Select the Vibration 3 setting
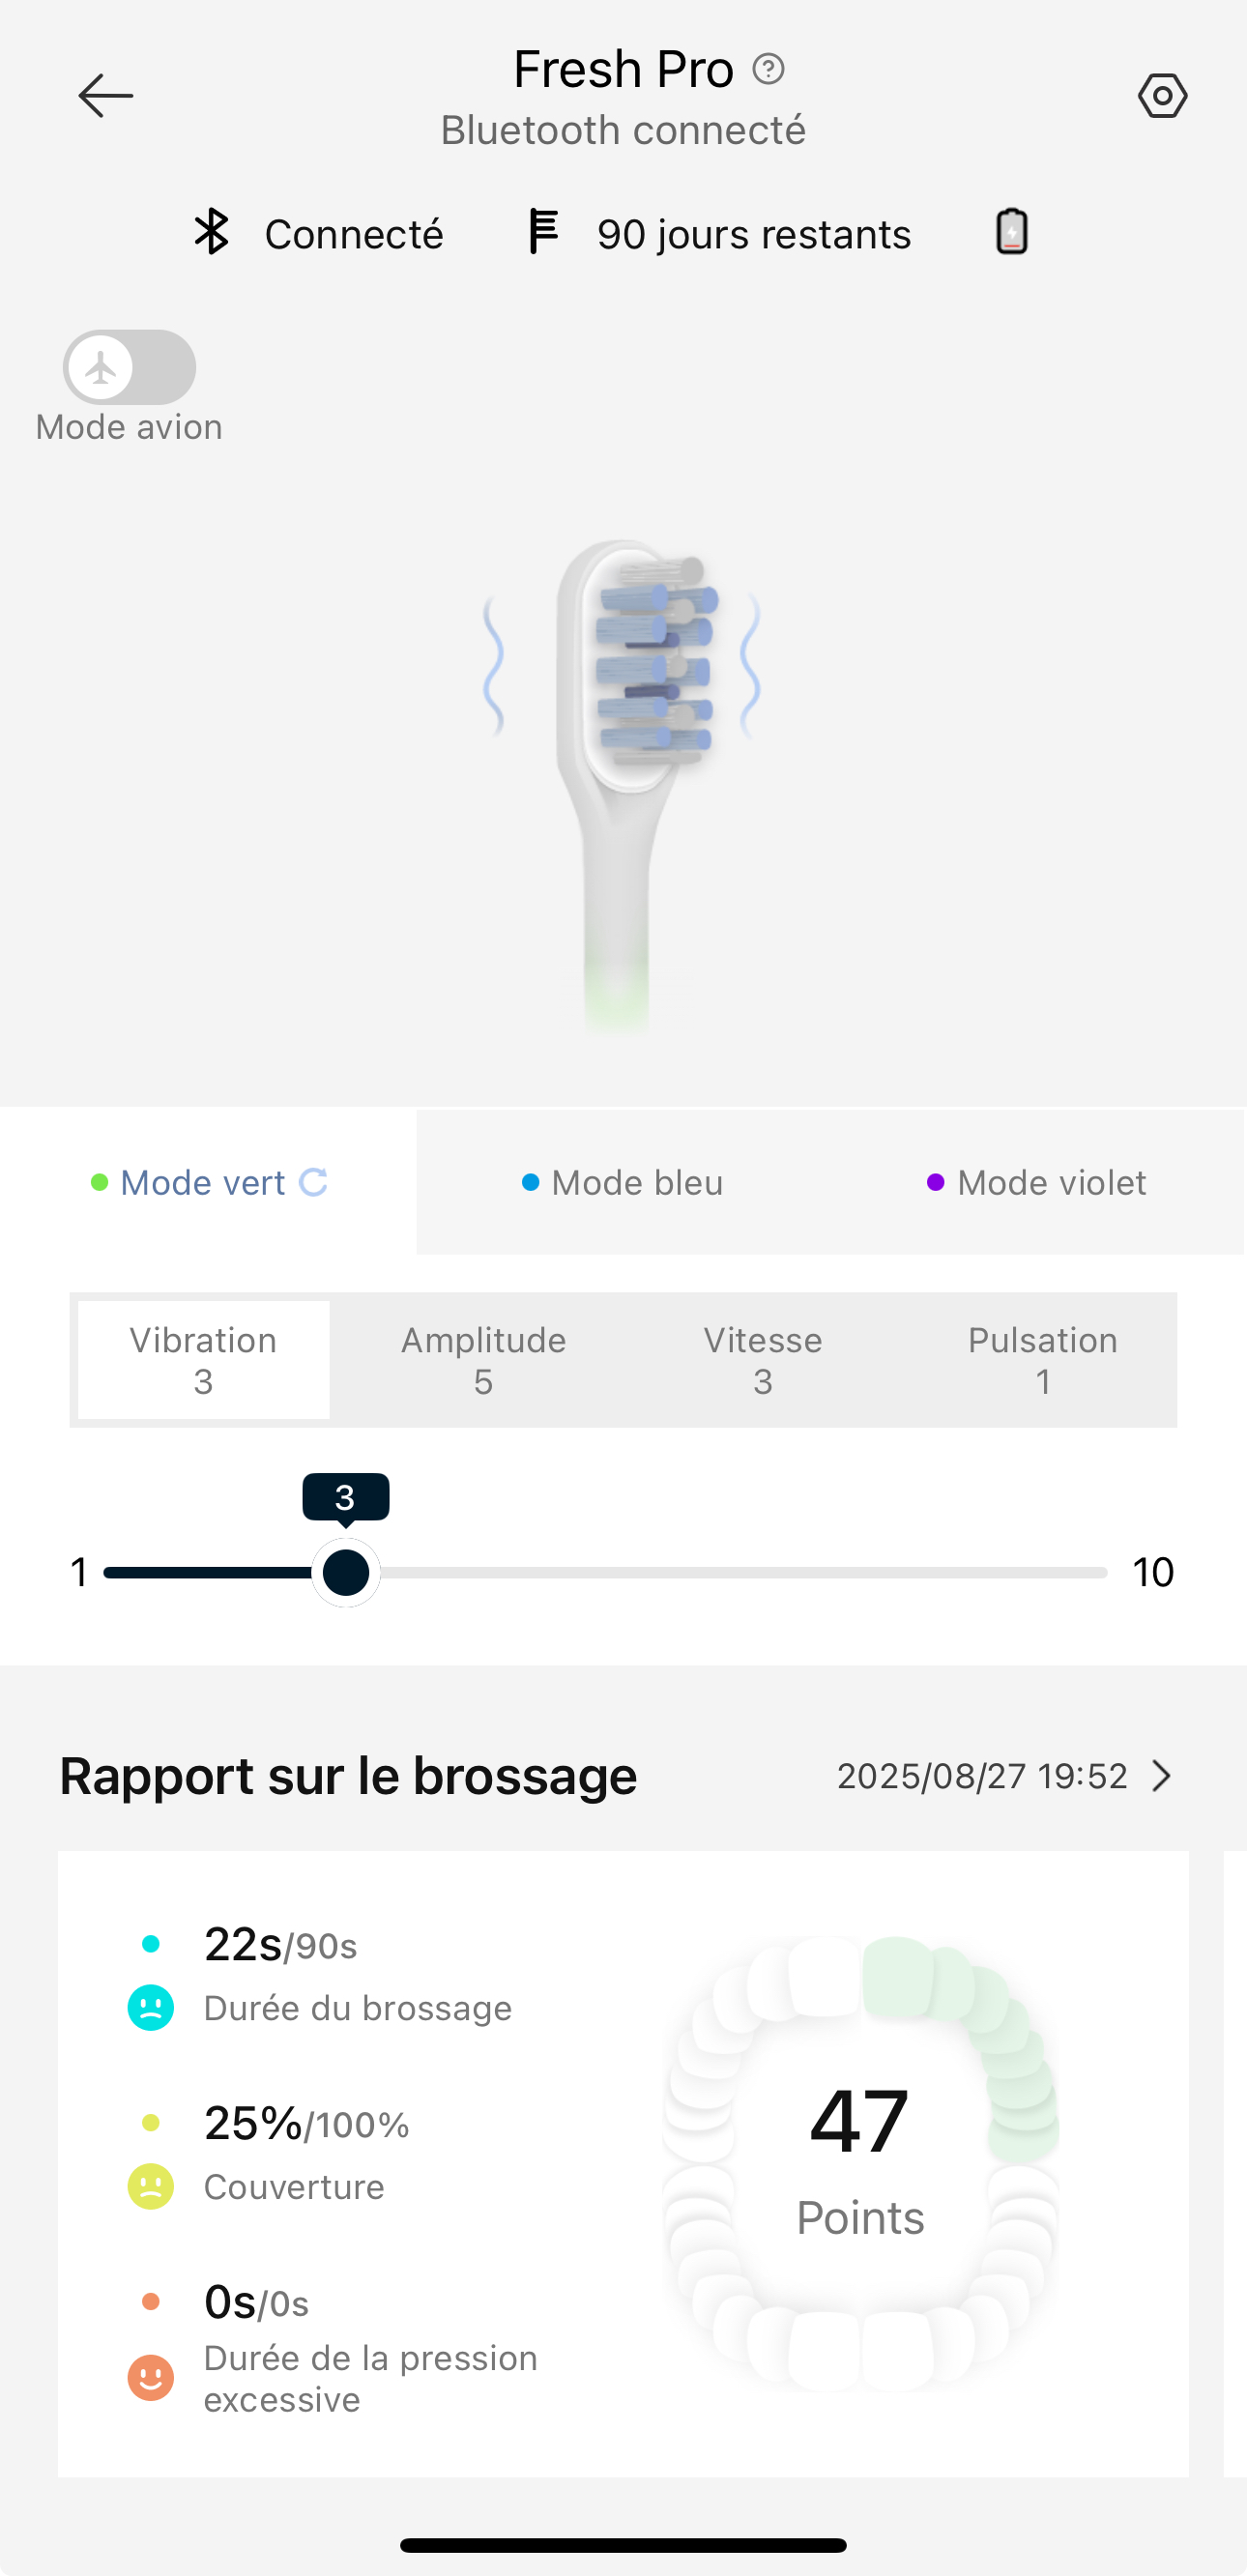1247x2576 pixels. (204, 1360)
